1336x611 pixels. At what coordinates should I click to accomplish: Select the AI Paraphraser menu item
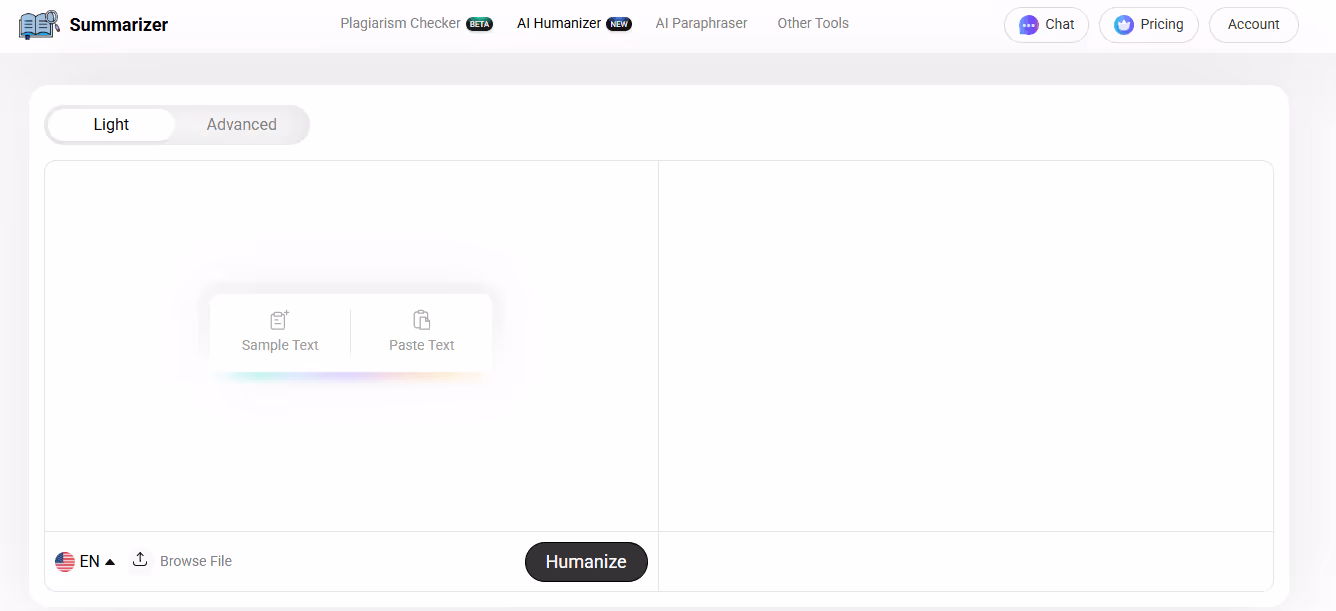click(x=701, y=23)
